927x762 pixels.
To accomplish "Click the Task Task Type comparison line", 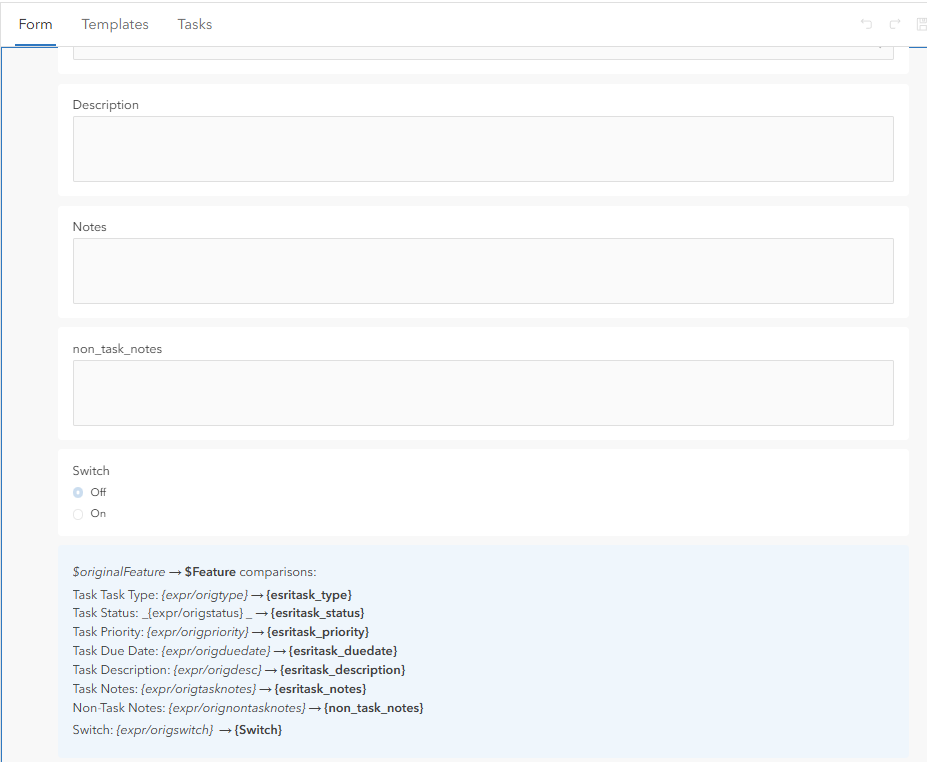I will coord(213,593).
